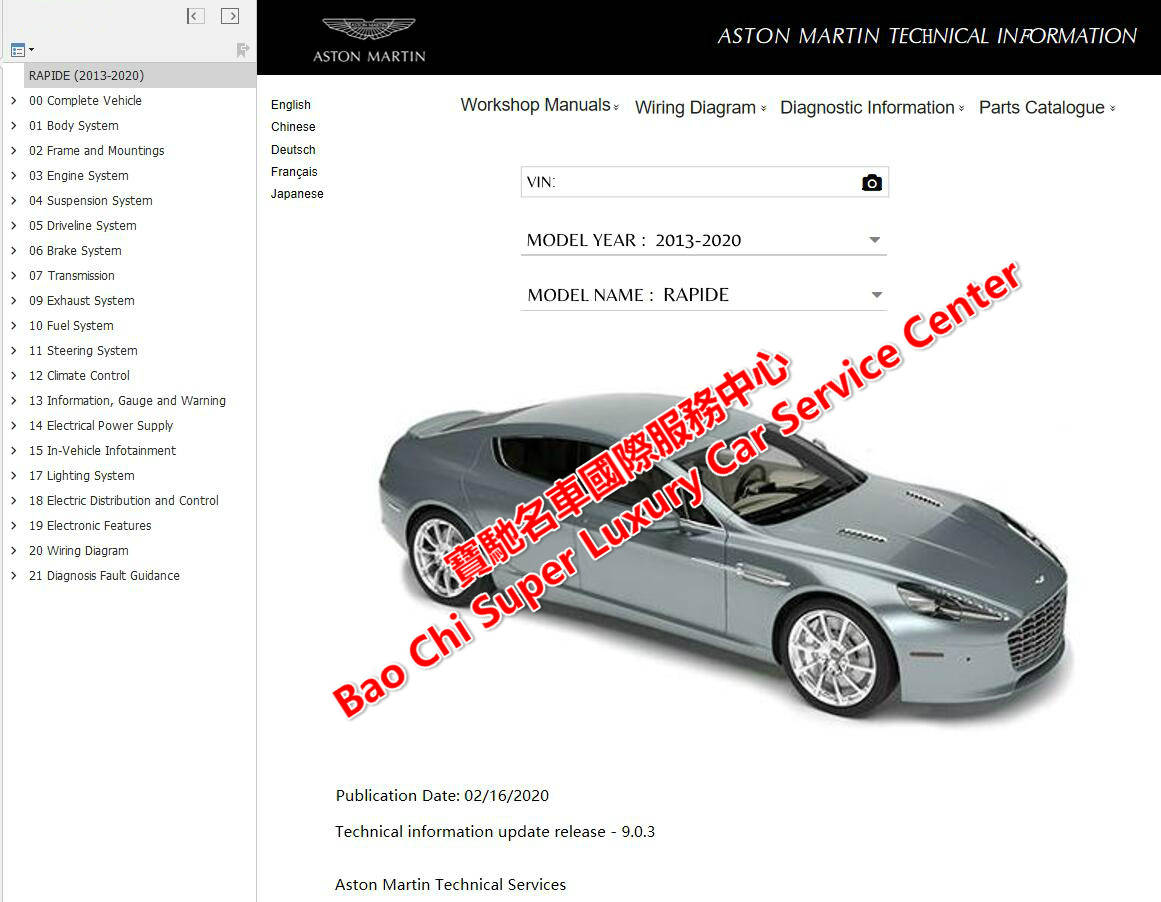Expand the 00 Complete Vehicle node
The width and height of the screenshot is (1161, 902).
[13, 100]
